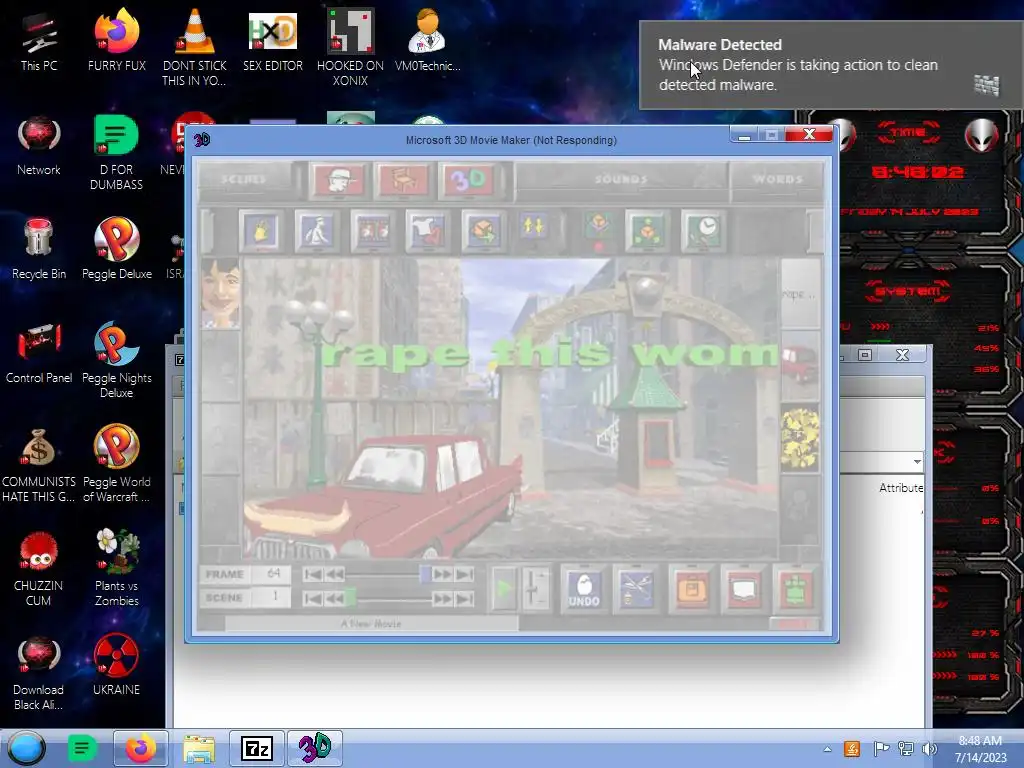Choose the yellow up-down arrows tool
1024x768 pixels.
point(534,229)
